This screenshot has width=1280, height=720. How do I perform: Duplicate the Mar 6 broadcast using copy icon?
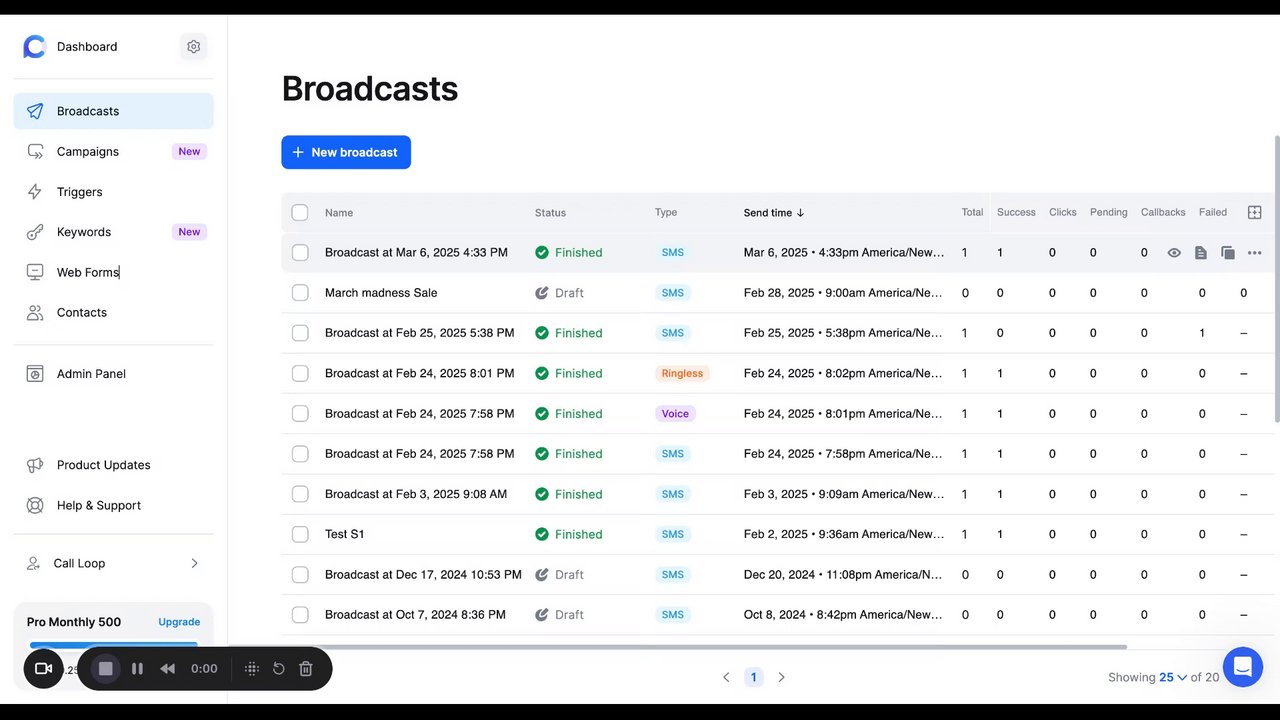pos(1228,253)
